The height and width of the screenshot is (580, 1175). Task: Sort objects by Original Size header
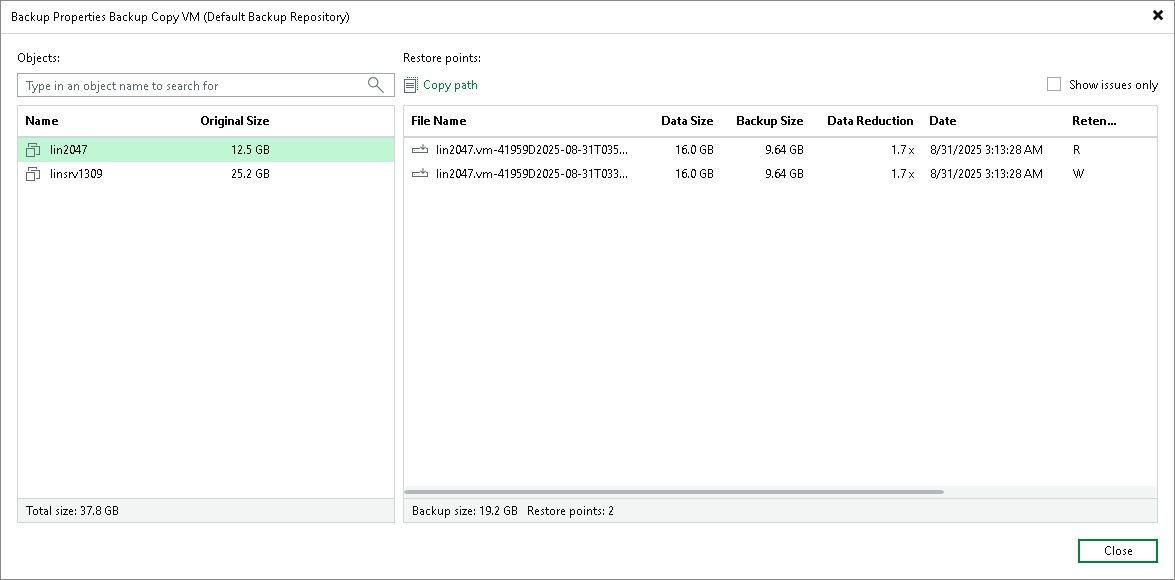(235, 121)
